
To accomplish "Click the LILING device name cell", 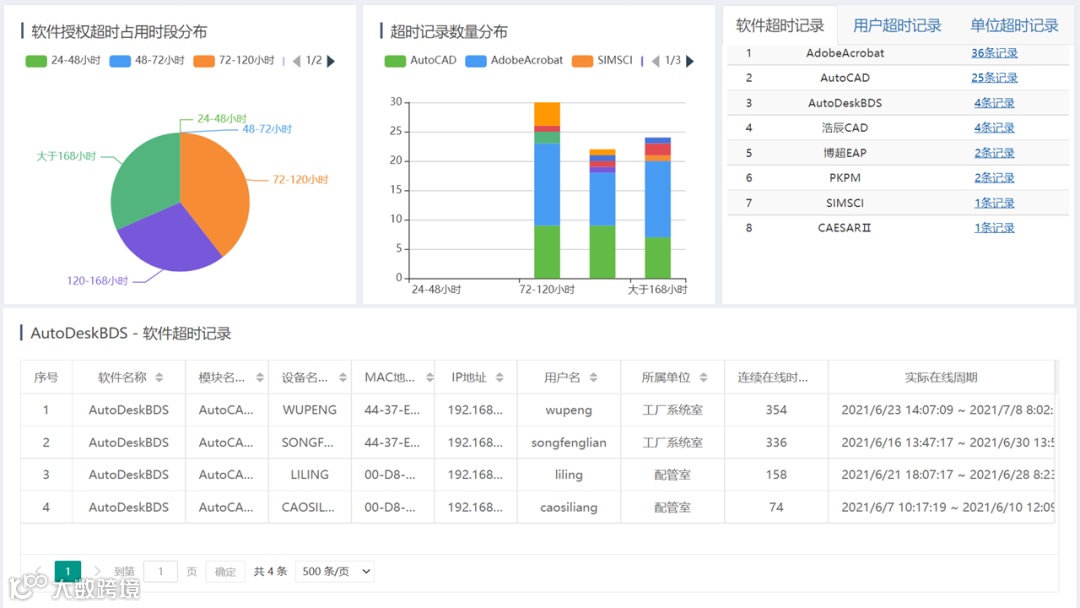I will [310, 474].
